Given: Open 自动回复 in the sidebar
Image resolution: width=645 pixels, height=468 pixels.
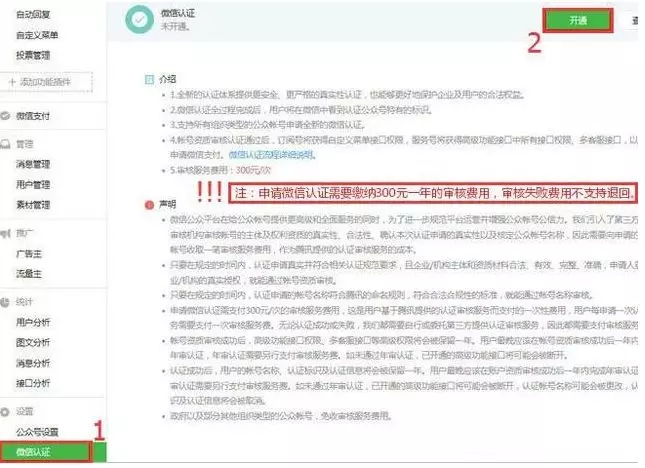Looking at the screenshot, I should tap(33, 15).
